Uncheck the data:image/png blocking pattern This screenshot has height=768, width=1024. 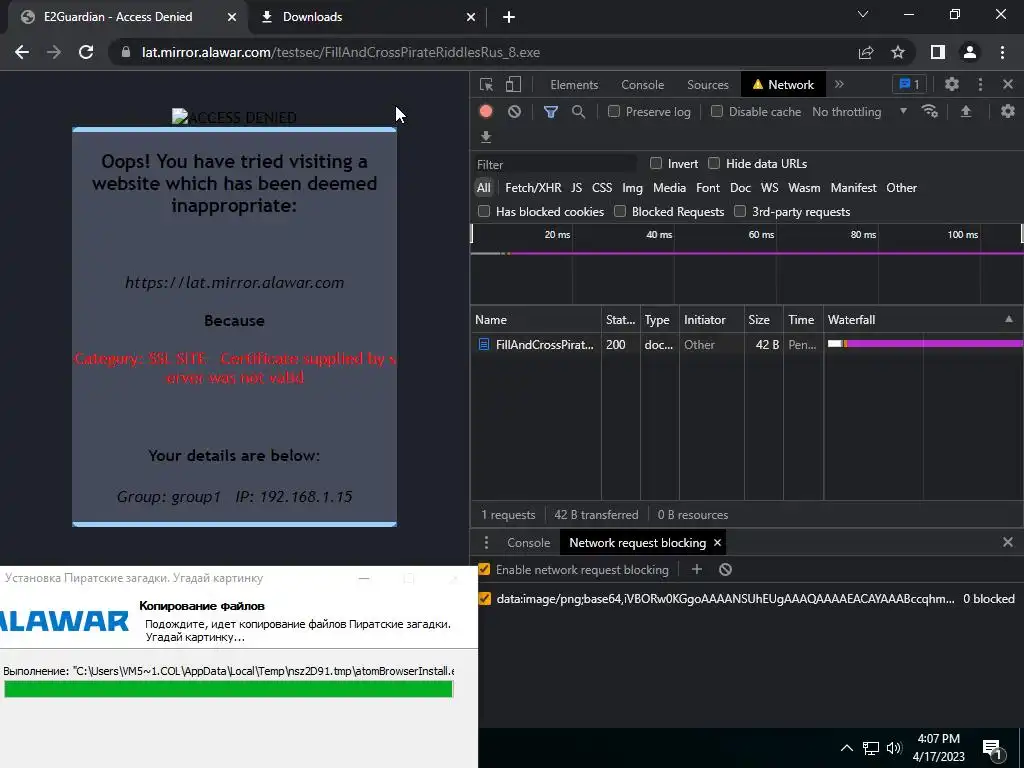(484, 598)
